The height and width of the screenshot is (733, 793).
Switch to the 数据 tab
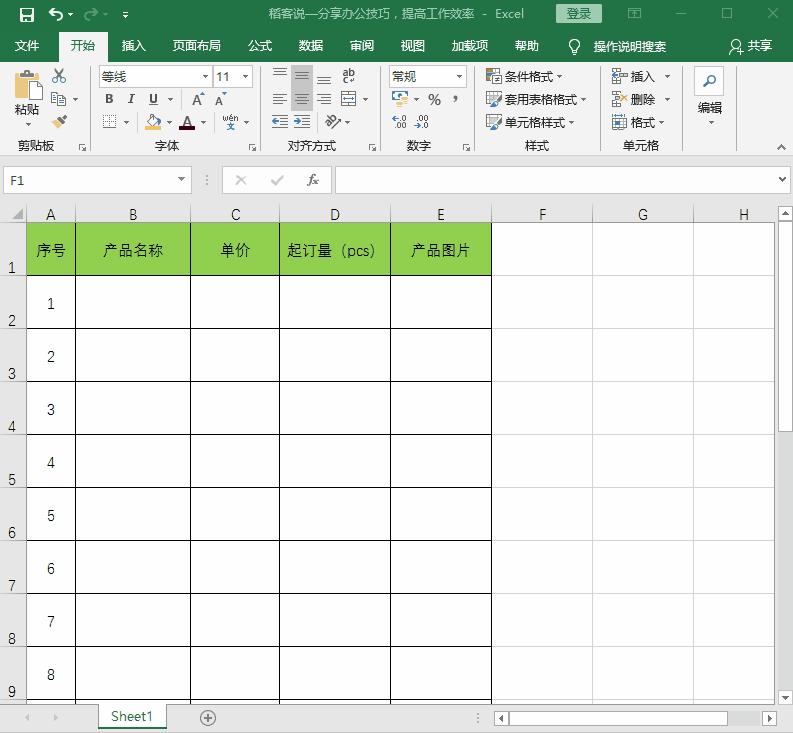click(311, 46)
